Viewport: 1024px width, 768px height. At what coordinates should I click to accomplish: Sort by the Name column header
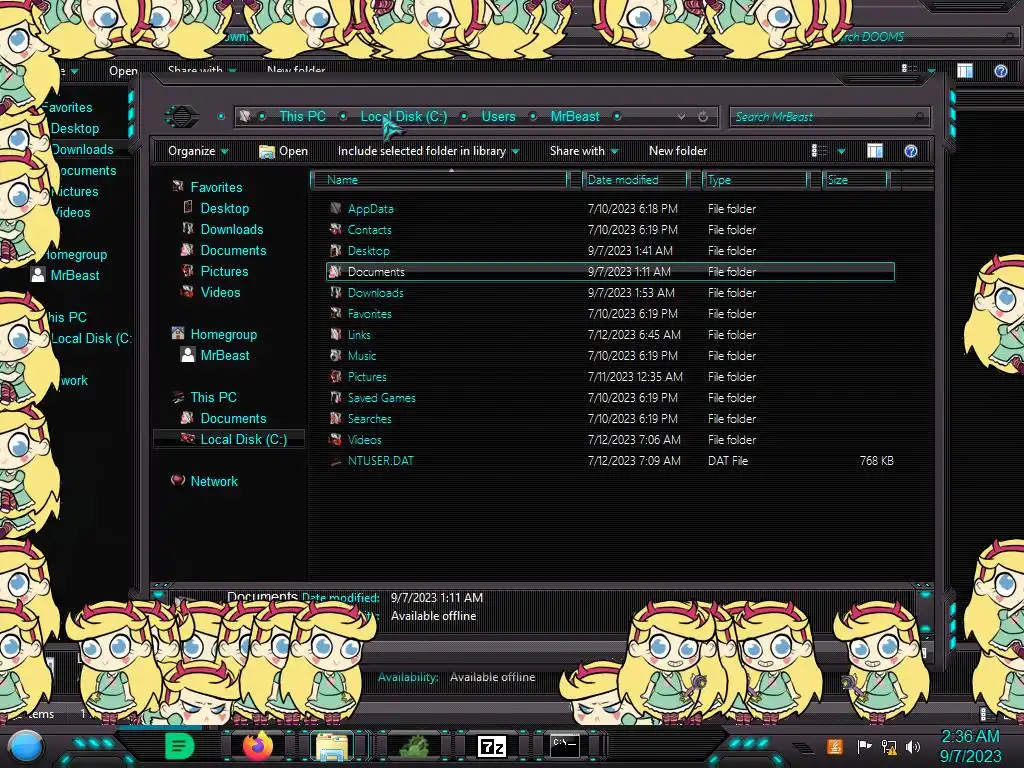click(x=439, y=180)
